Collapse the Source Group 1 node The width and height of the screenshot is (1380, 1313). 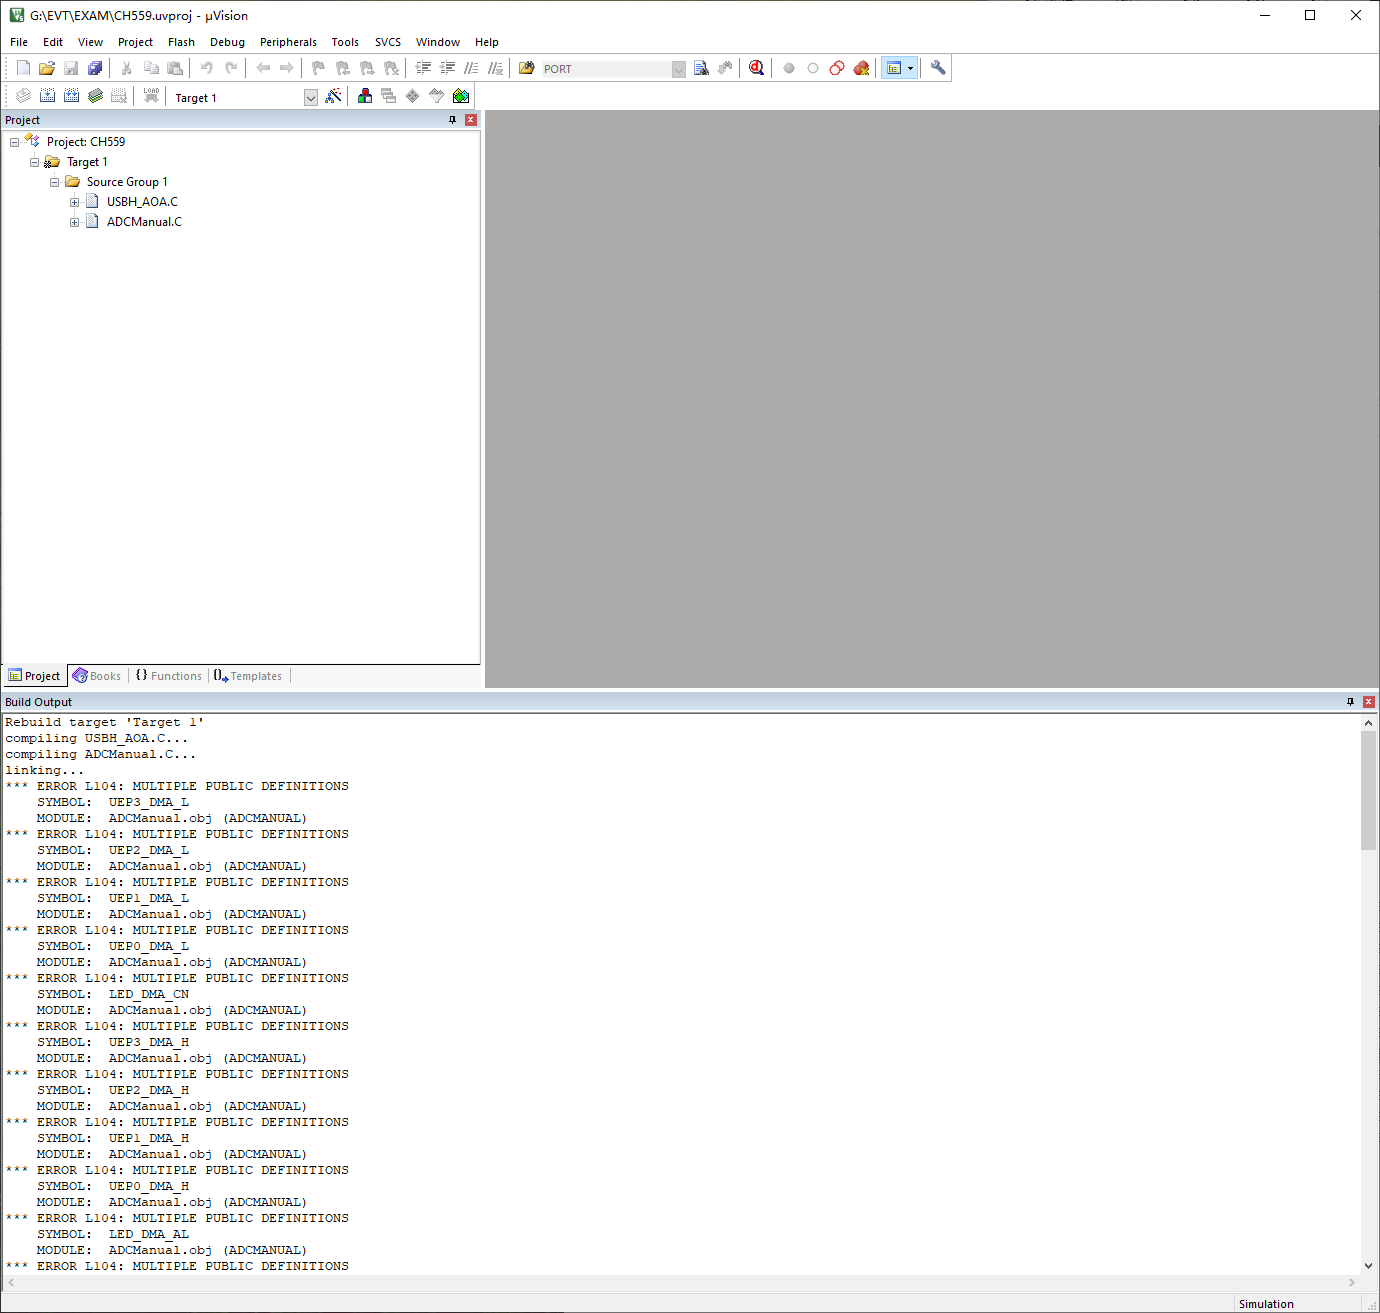tap(55, 182)
